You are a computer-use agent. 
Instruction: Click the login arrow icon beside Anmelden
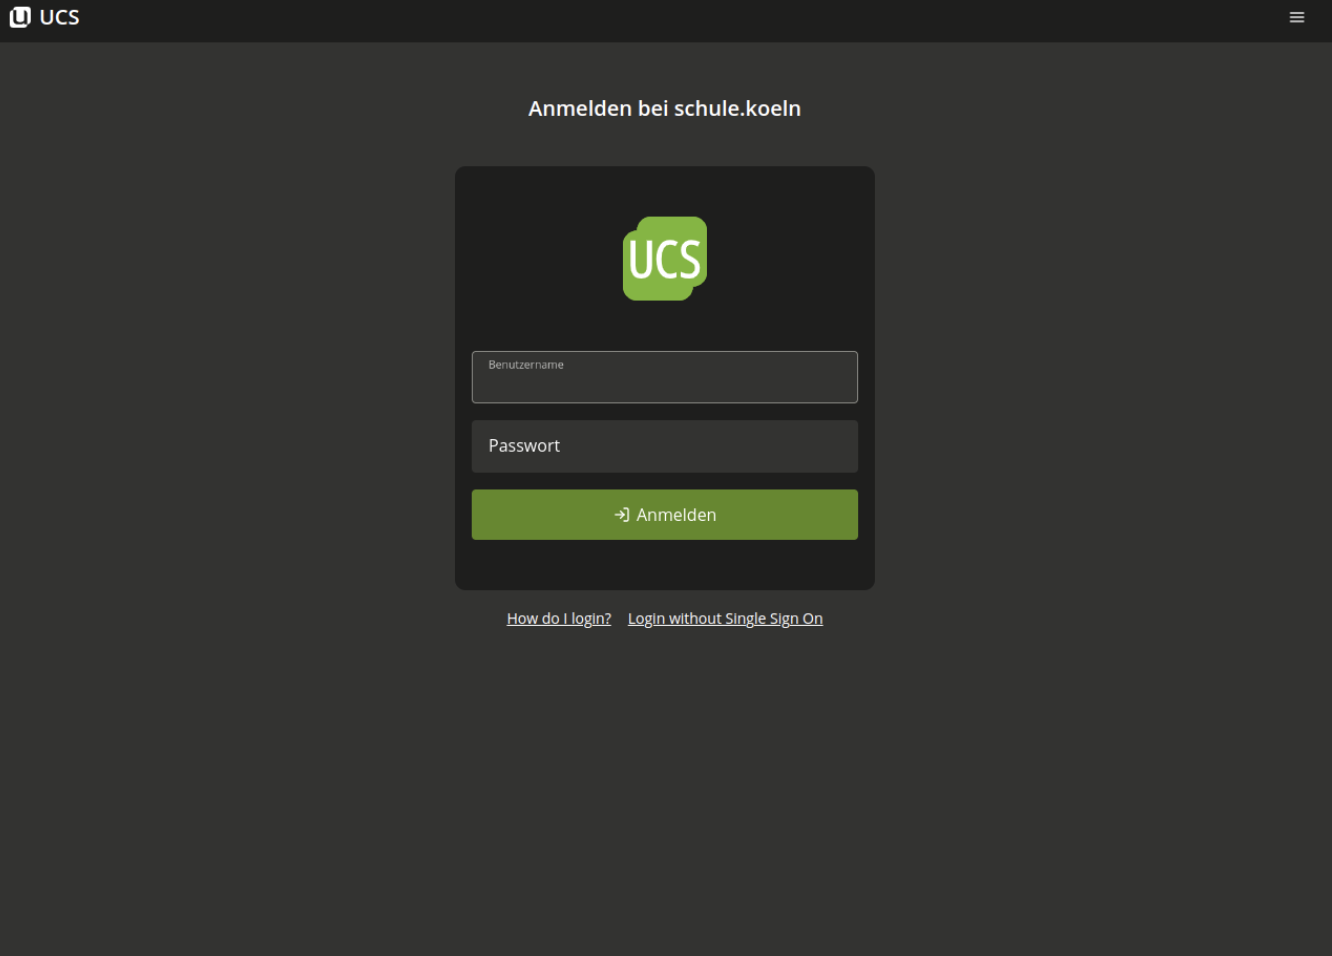click(x=621, y=515)
